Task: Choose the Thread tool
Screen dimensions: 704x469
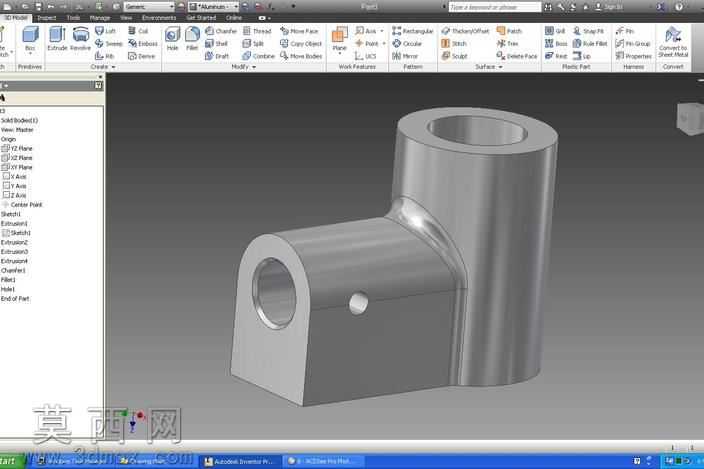Action: (257, 31)
